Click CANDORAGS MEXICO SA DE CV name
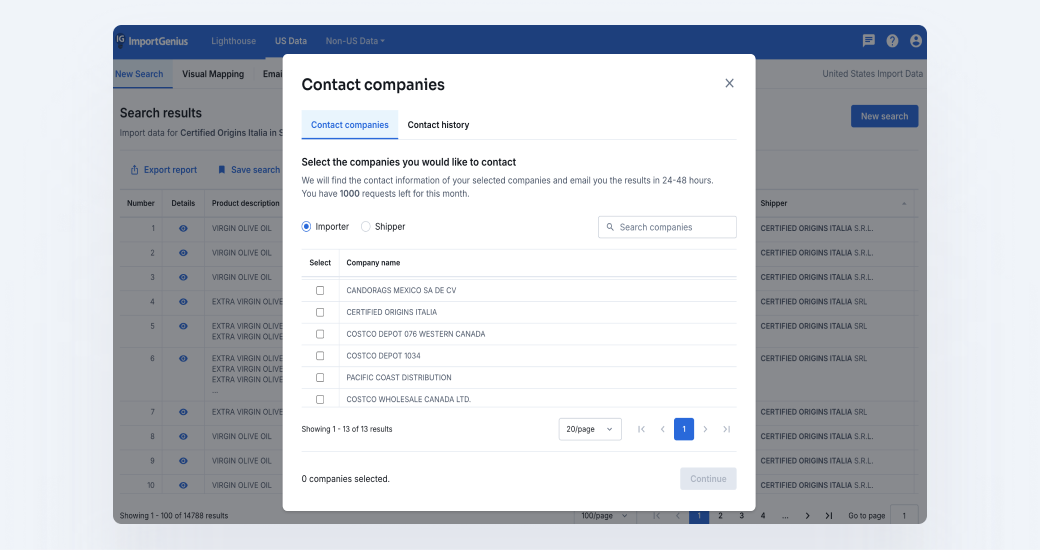The image size is (1040, 550). [x=401, y=291]
